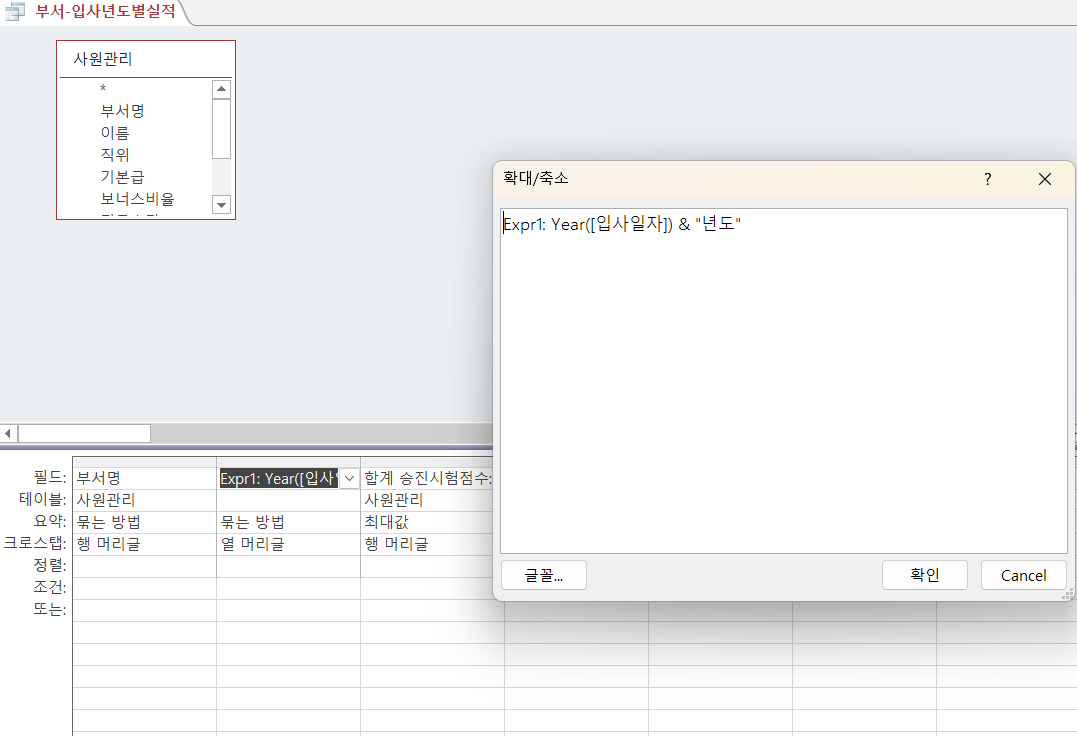The image size is (1077, 736).
Task: Select the 직위 field in the 사원관리 table
Action: 115,155
